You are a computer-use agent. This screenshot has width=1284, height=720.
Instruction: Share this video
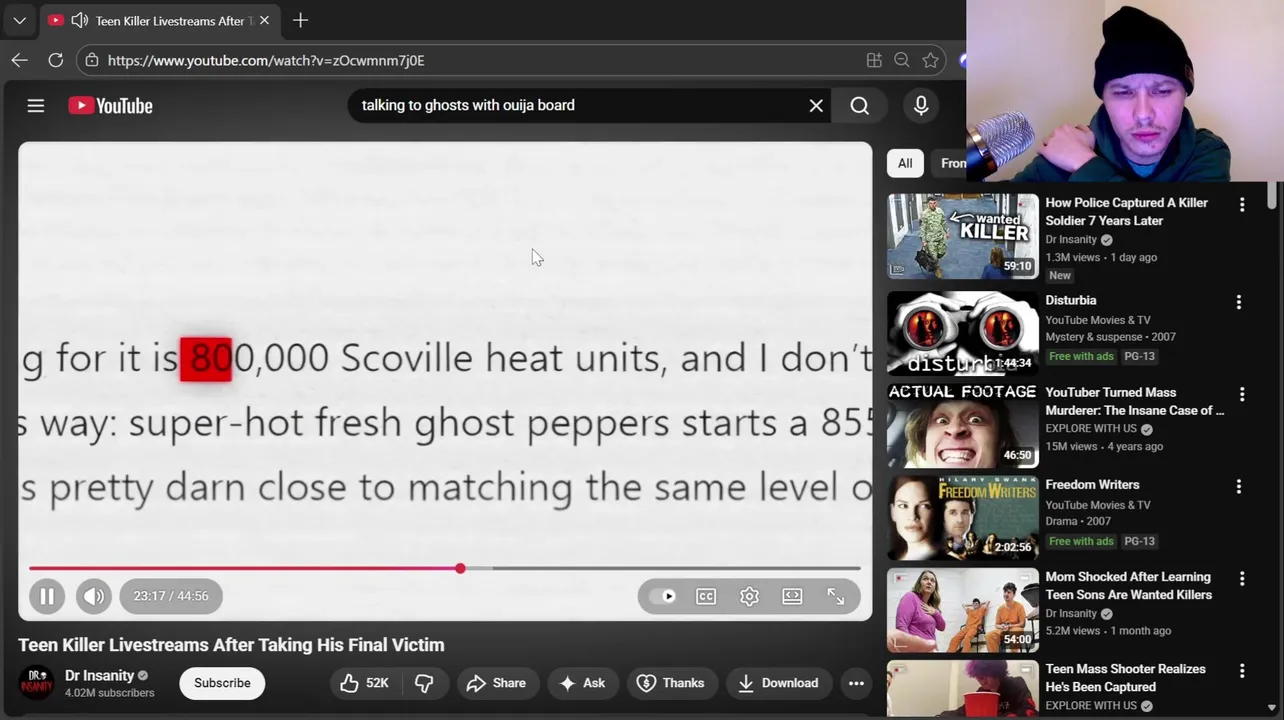click(x=497, y=683)
